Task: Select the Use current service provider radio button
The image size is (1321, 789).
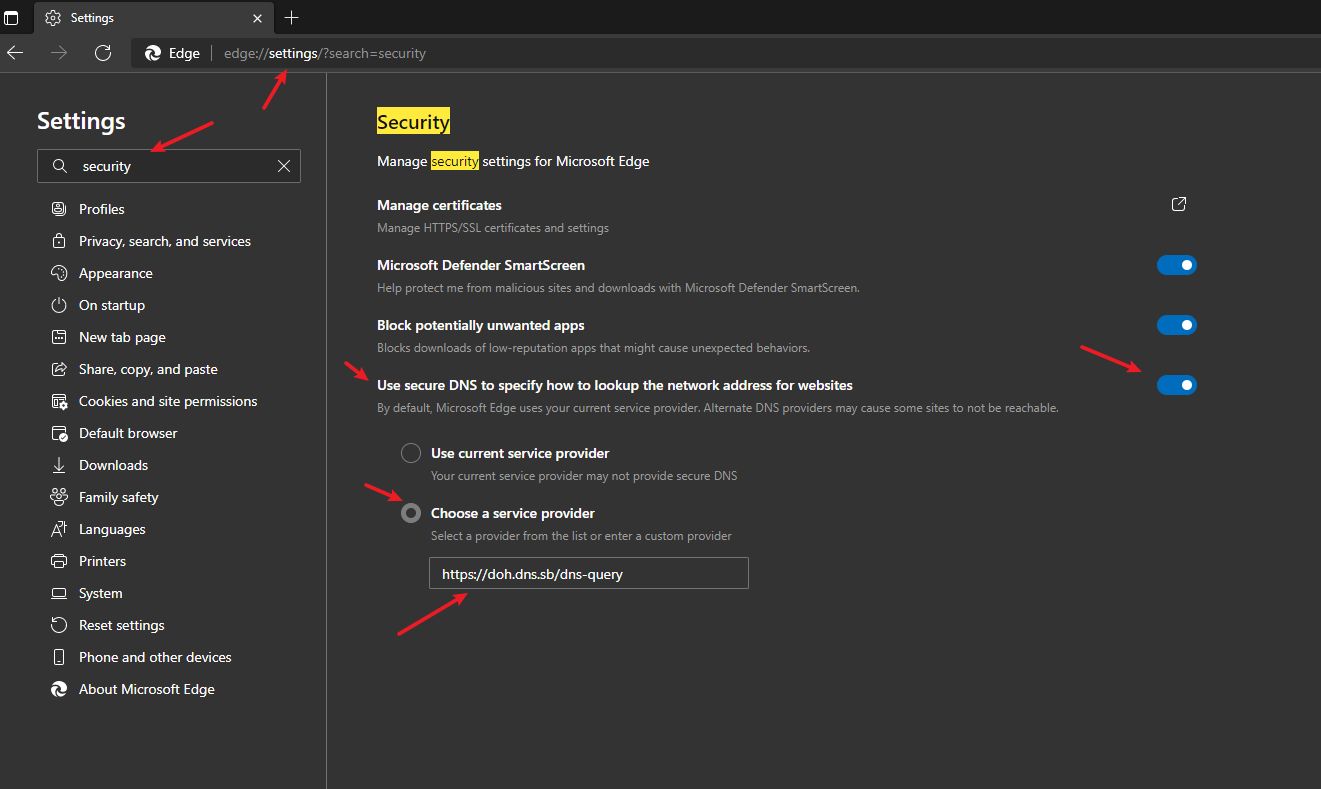Action: point(411,453)
